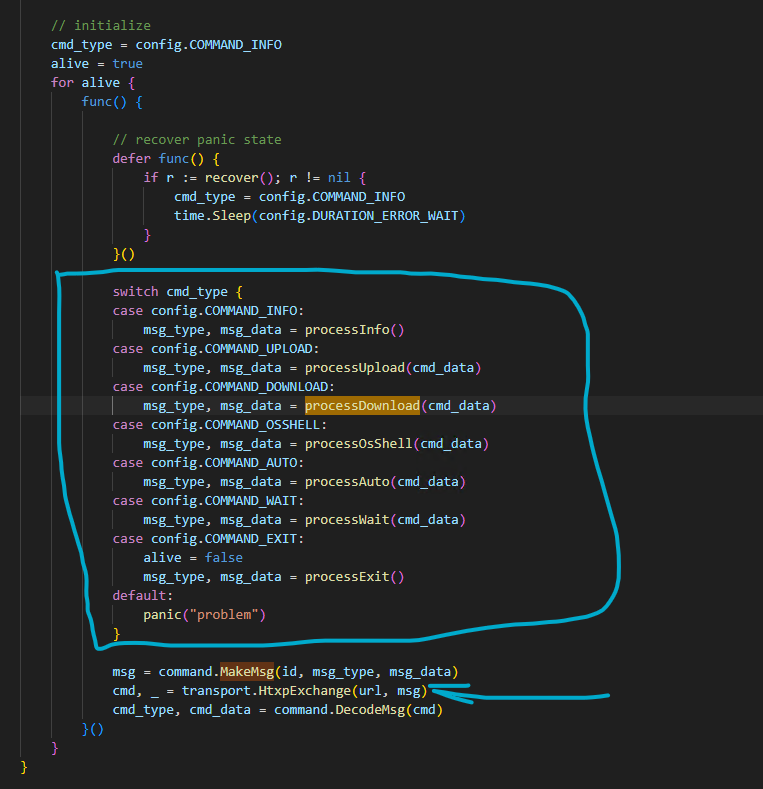The width and height of the screenshot is (763, 789).
Task: Click the processExit() function call
Action: [354, 577]
